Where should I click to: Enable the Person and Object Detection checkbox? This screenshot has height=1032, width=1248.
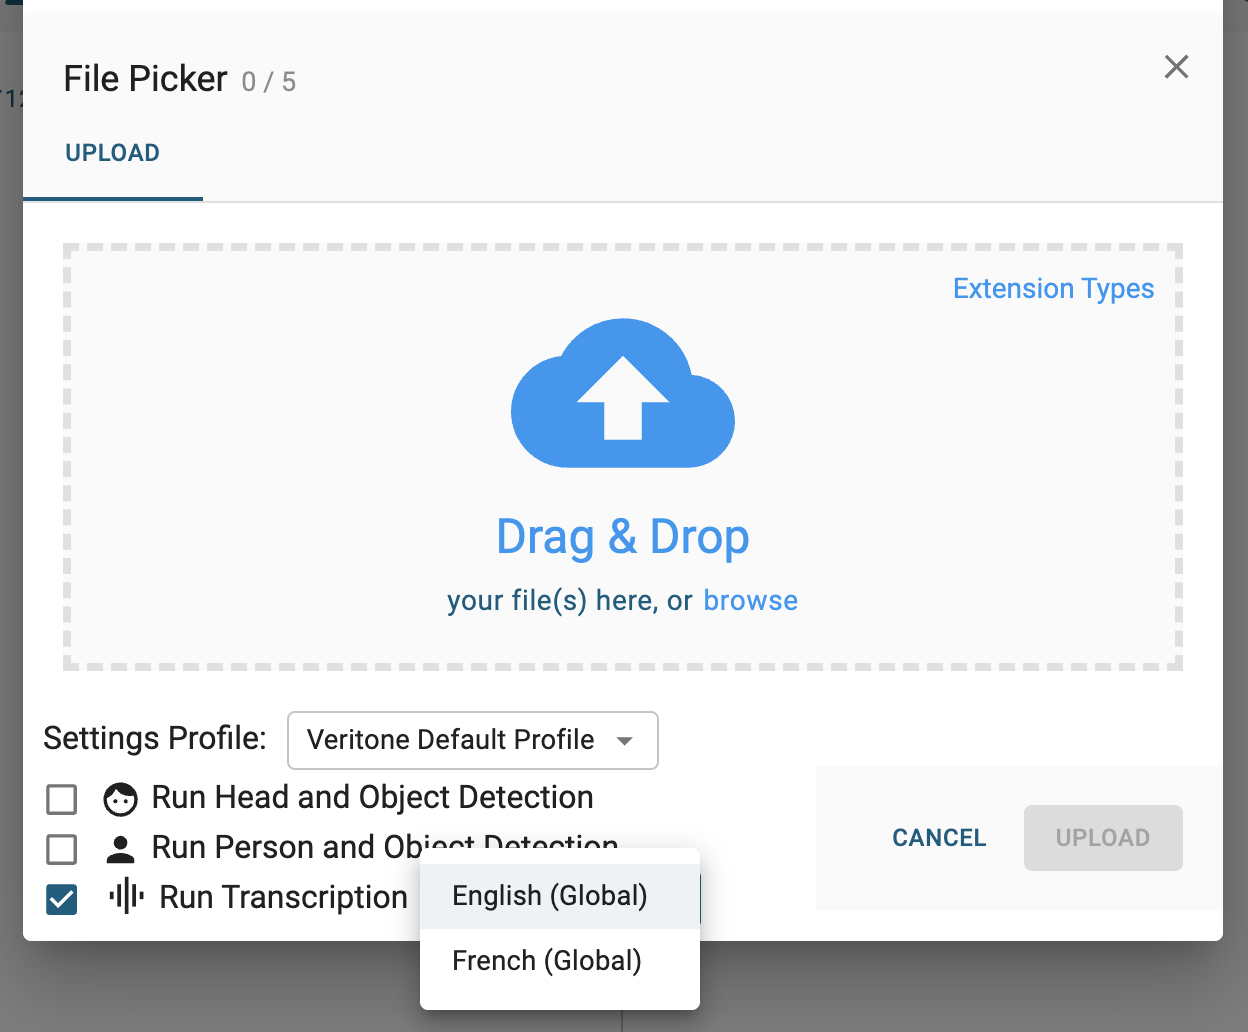(62, 849)
